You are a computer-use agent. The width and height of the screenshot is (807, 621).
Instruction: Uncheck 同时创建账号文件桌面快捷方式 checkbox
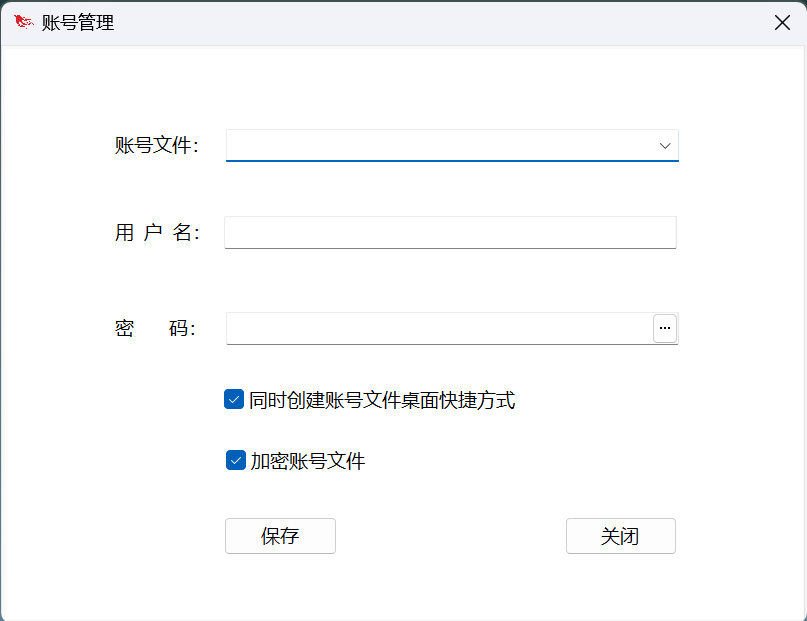tap(234, 400)
